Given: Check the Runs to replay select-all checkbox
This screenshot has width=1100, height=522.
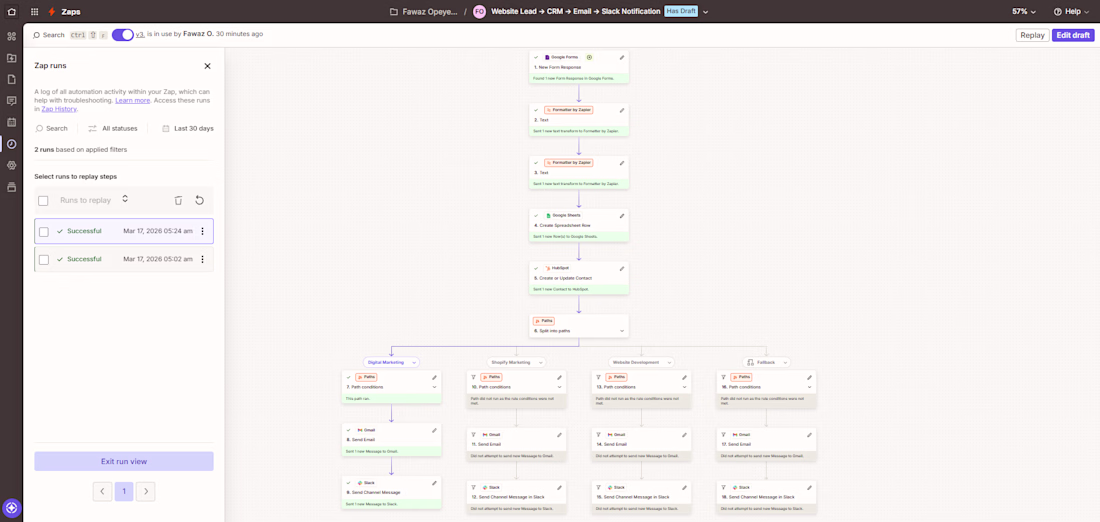Looking at the screenshot, I should (x=43, y=201).
